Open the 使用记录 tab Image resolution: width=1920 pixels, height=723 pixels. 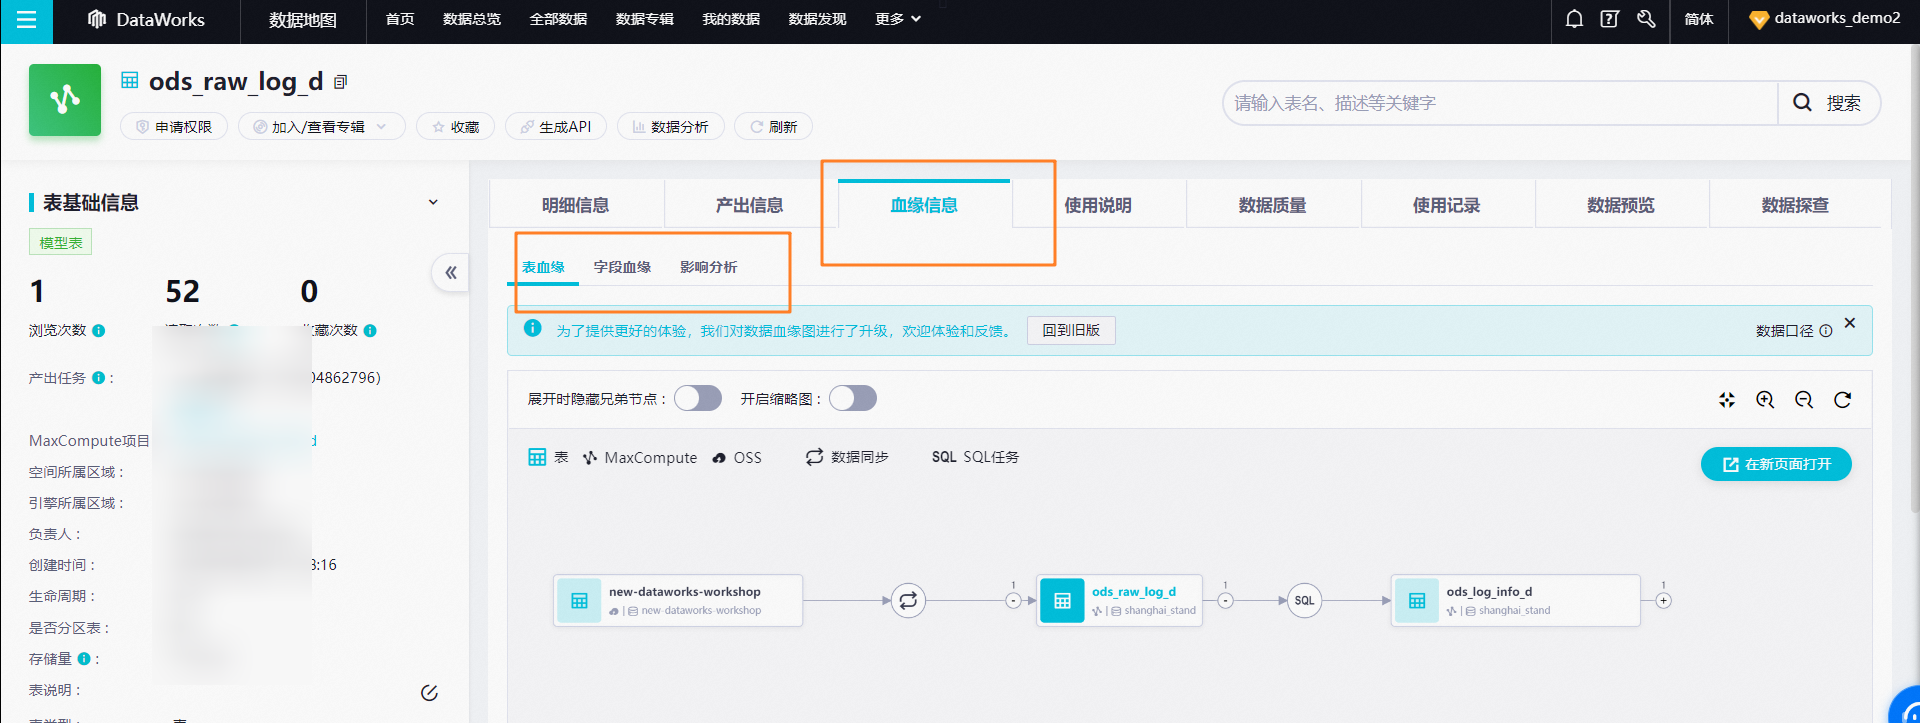(1446, 205)
